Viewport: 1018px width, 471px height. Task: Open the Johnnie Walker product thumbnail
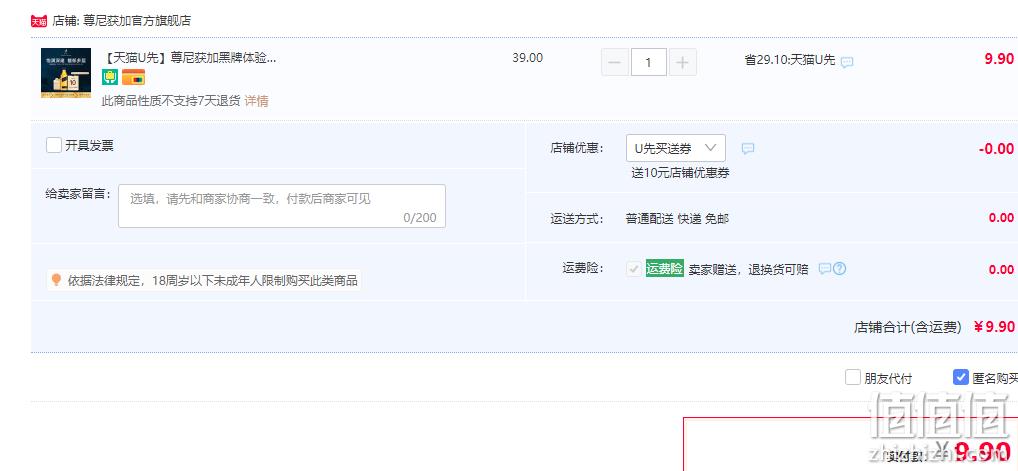[66, 73]
